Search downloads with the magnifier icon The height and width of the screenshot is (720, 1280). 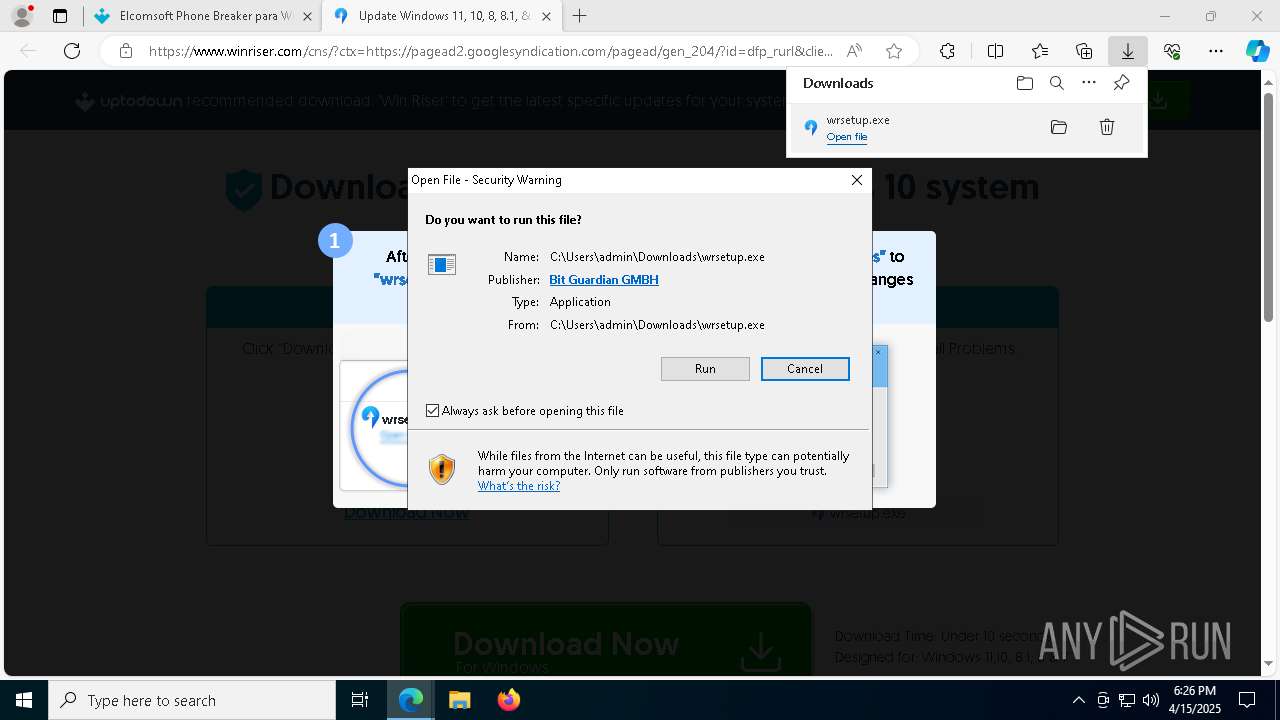tap(1056, 83)
